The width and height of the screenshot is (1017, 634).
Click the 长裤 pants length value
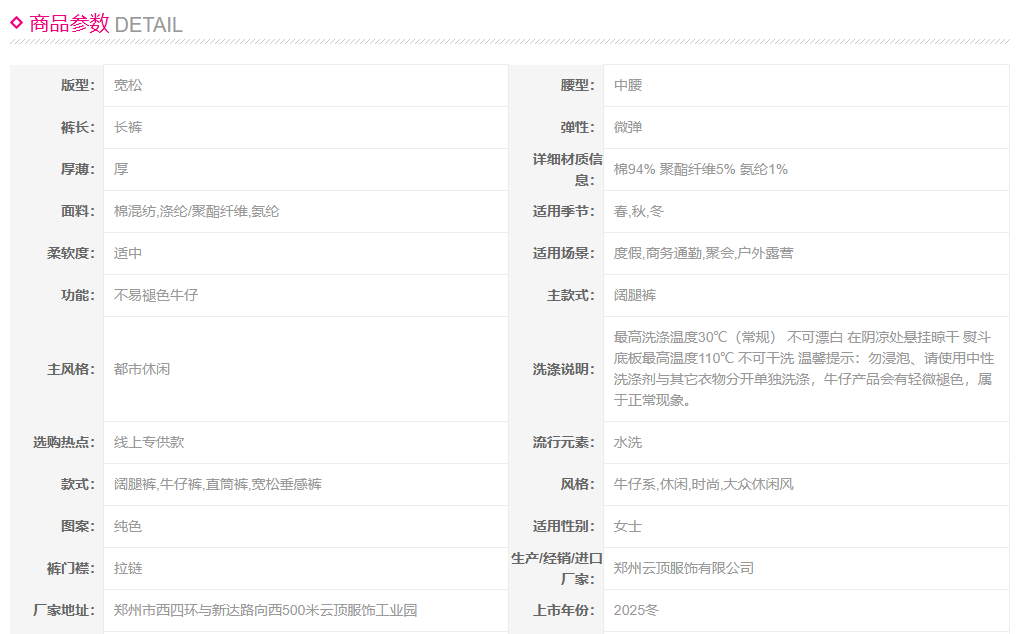click(128, 128)
